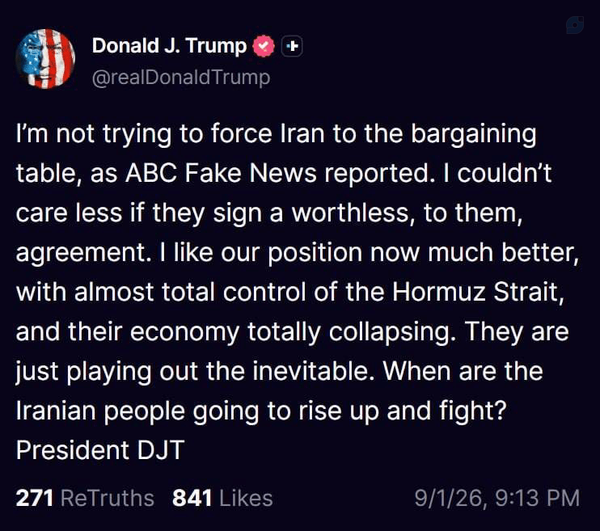Click the "Hormuz Strait" text
600x531 pixels.
[x=478, y=292]
